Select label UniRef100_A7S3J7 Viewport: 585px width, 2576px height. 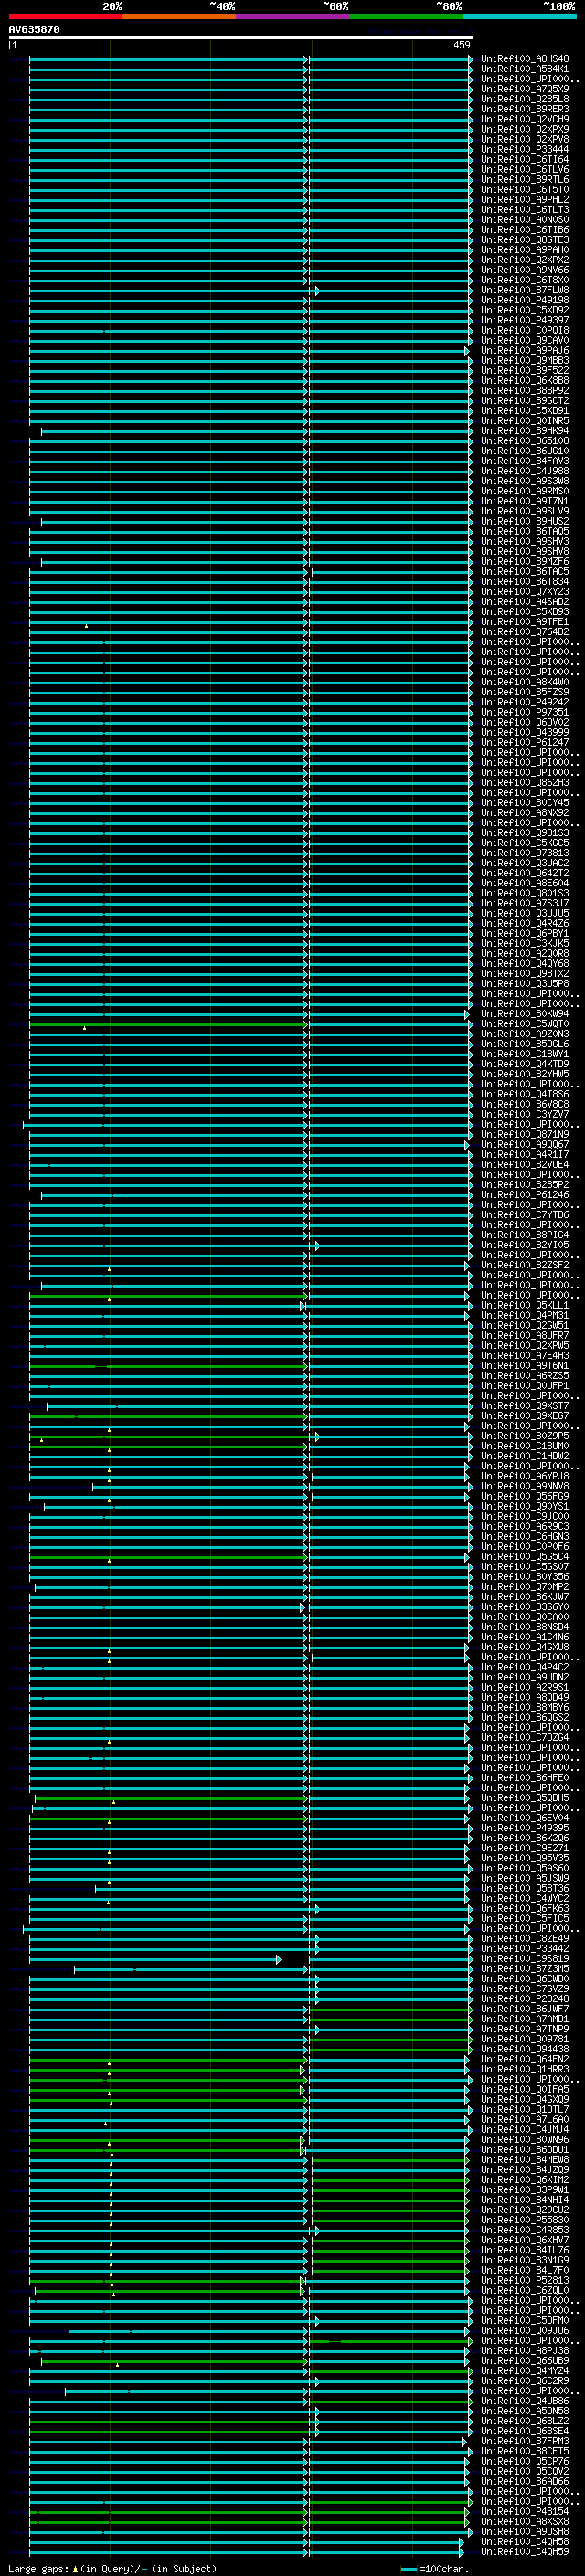(x=525, y=903)
